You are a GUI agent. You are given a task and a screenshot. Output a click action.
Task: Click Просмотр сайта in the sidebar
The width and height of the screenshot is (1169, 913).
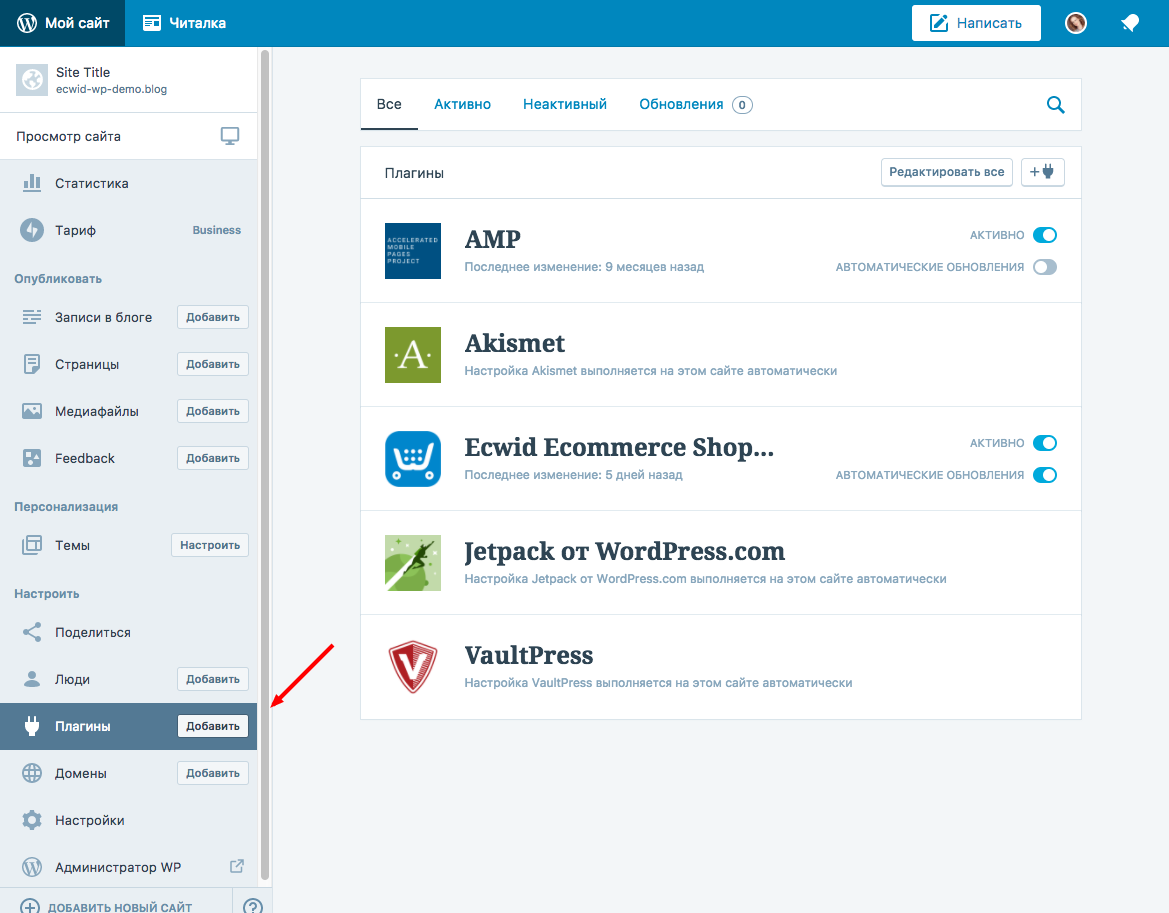pyautogui.click(x=128, y=136)
